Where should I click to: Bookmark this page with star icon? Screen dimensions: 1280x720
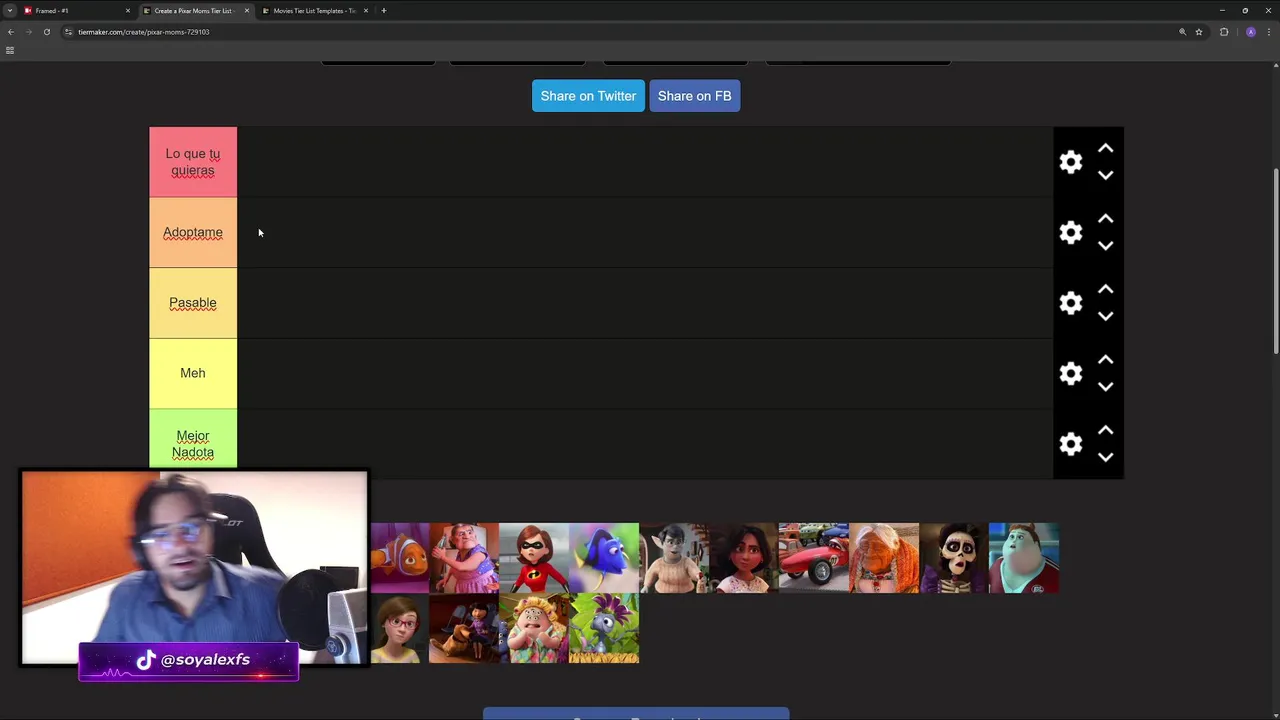[1199, 32]
